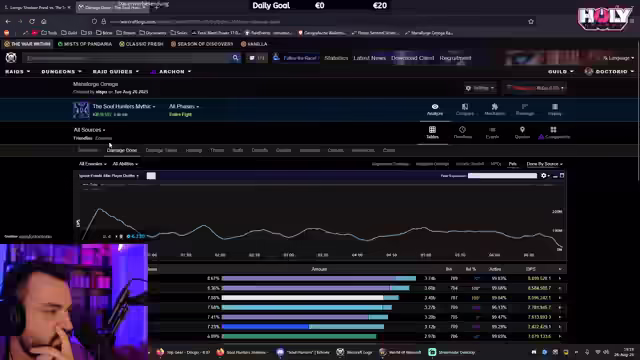Click The Soul Hunters boss thumbnail

(81, 110)
